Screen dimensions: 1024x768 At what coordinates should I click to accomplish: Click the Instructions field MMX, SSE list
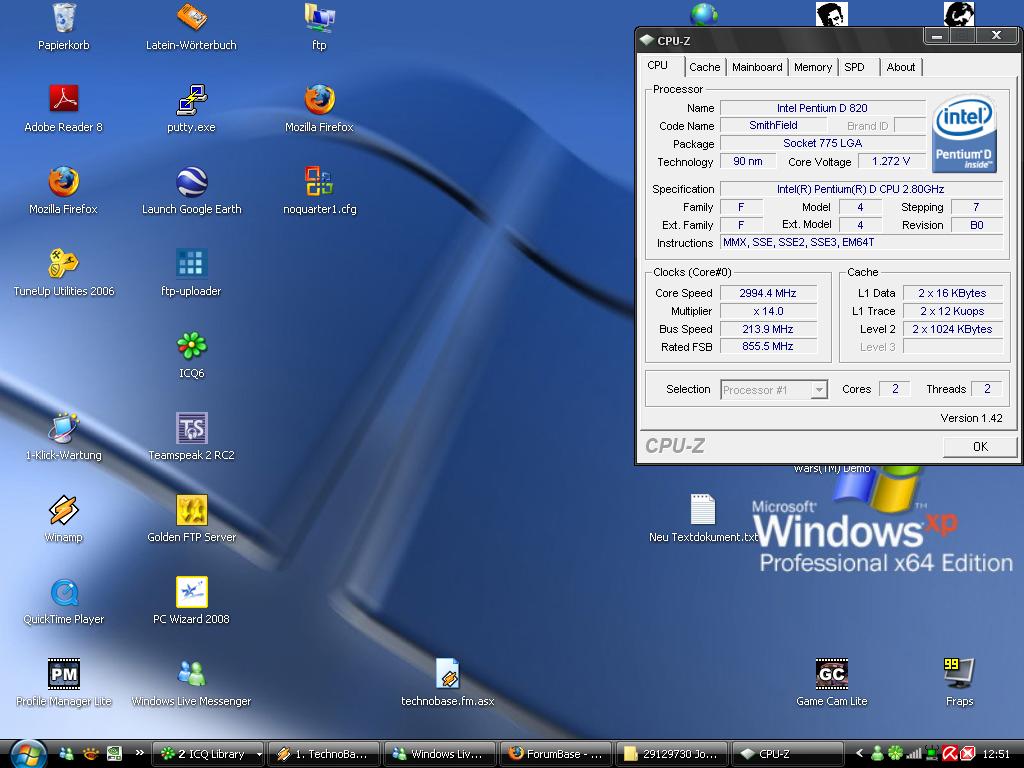[x=861, y=242]
